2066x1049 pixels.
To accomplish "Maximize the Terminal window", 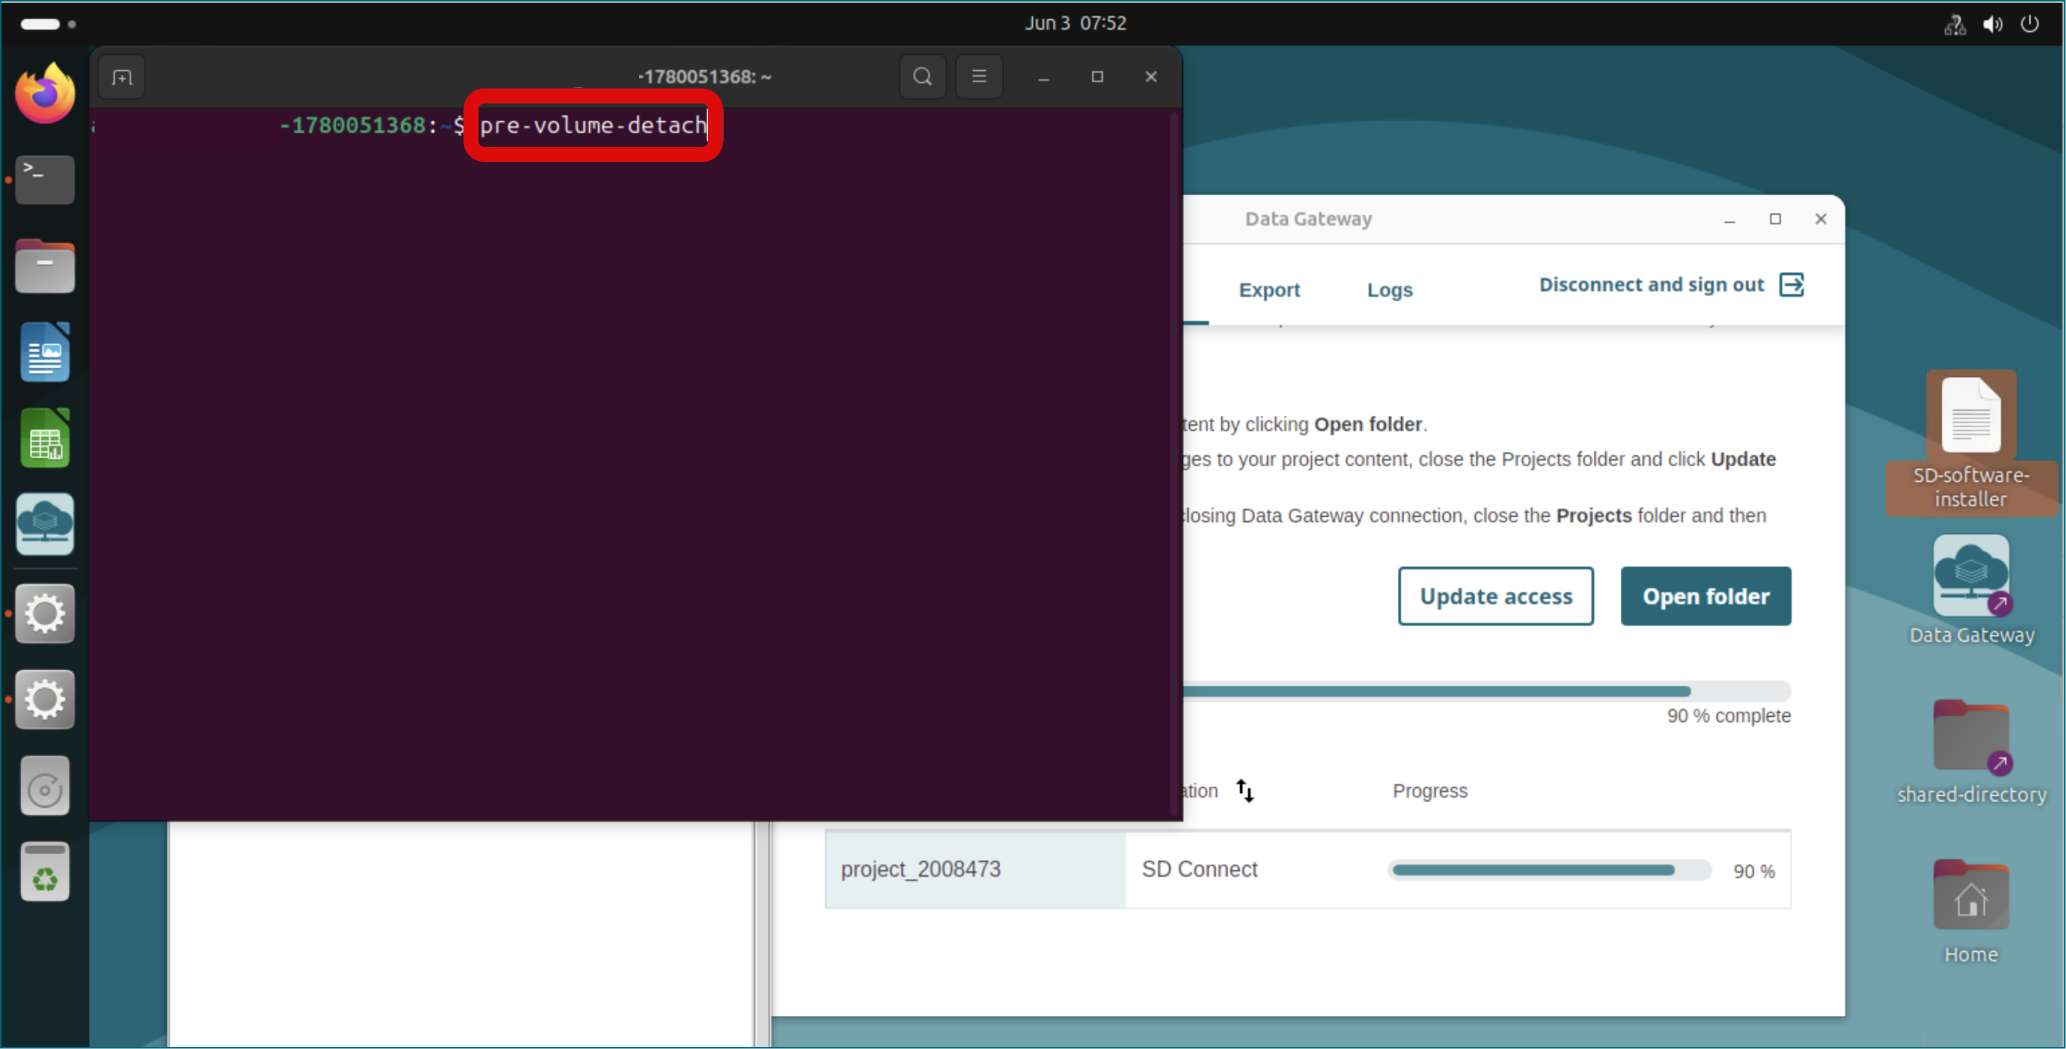I will click(1097, 77).
